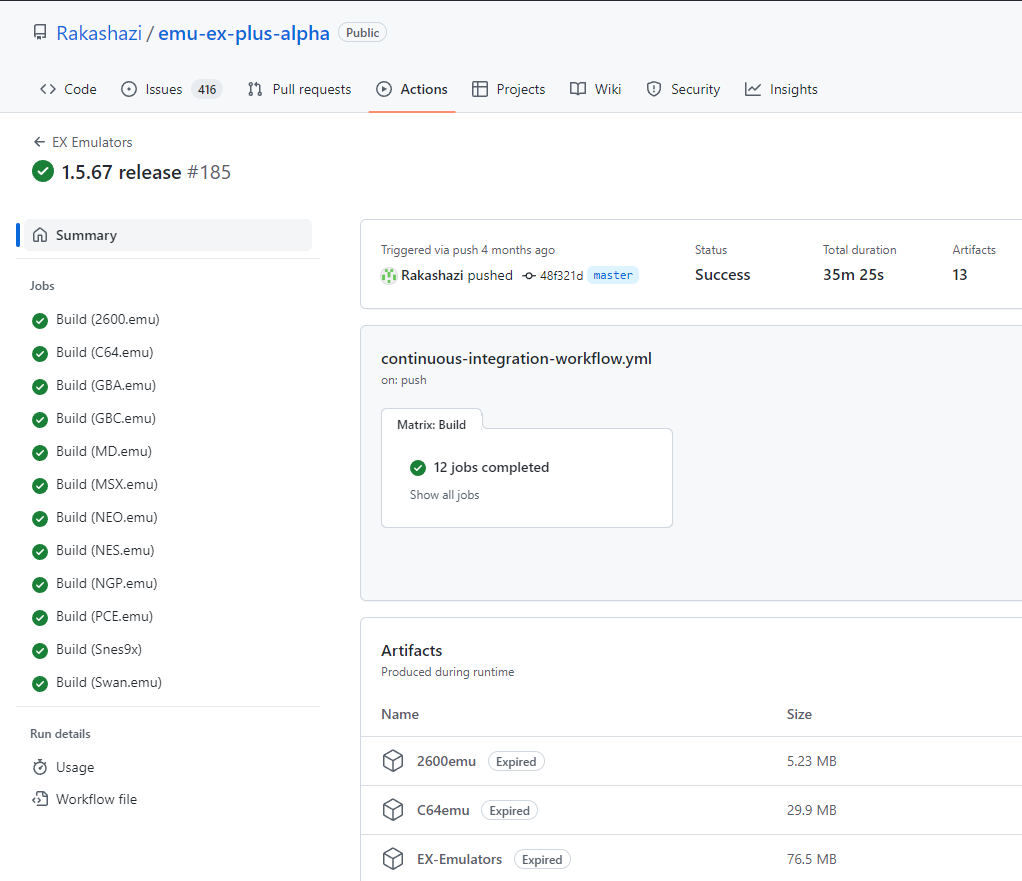The image size is (1022, 881).
Task: Open the emu-ex-plus-alpha repository link
Action: tap(244, 33)
